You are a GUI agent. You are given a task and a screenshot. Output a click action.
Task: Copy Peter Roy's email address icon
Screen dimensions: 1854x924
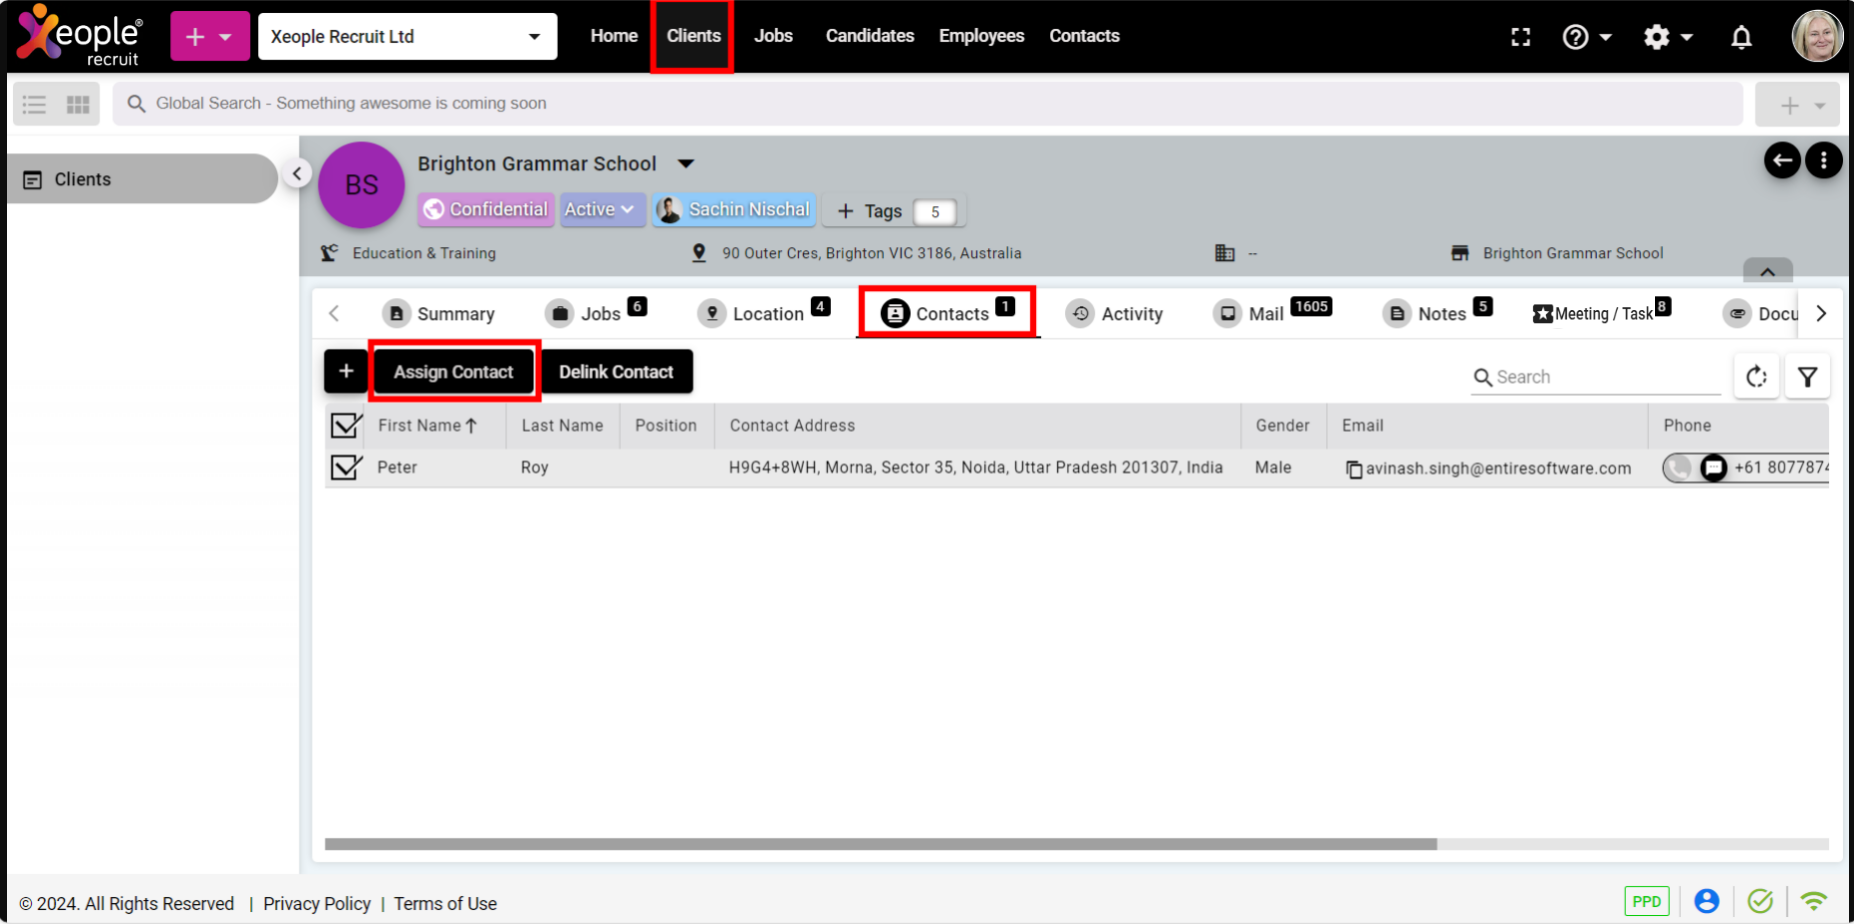1354,469
